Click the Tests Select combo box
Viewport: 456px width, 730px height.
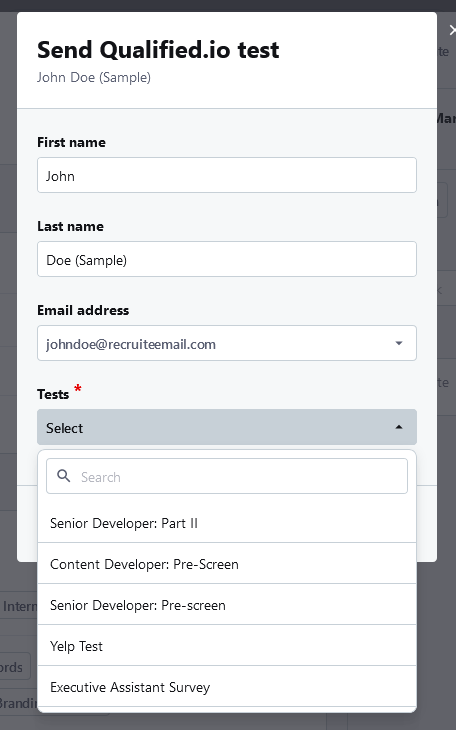click(227, 427)
